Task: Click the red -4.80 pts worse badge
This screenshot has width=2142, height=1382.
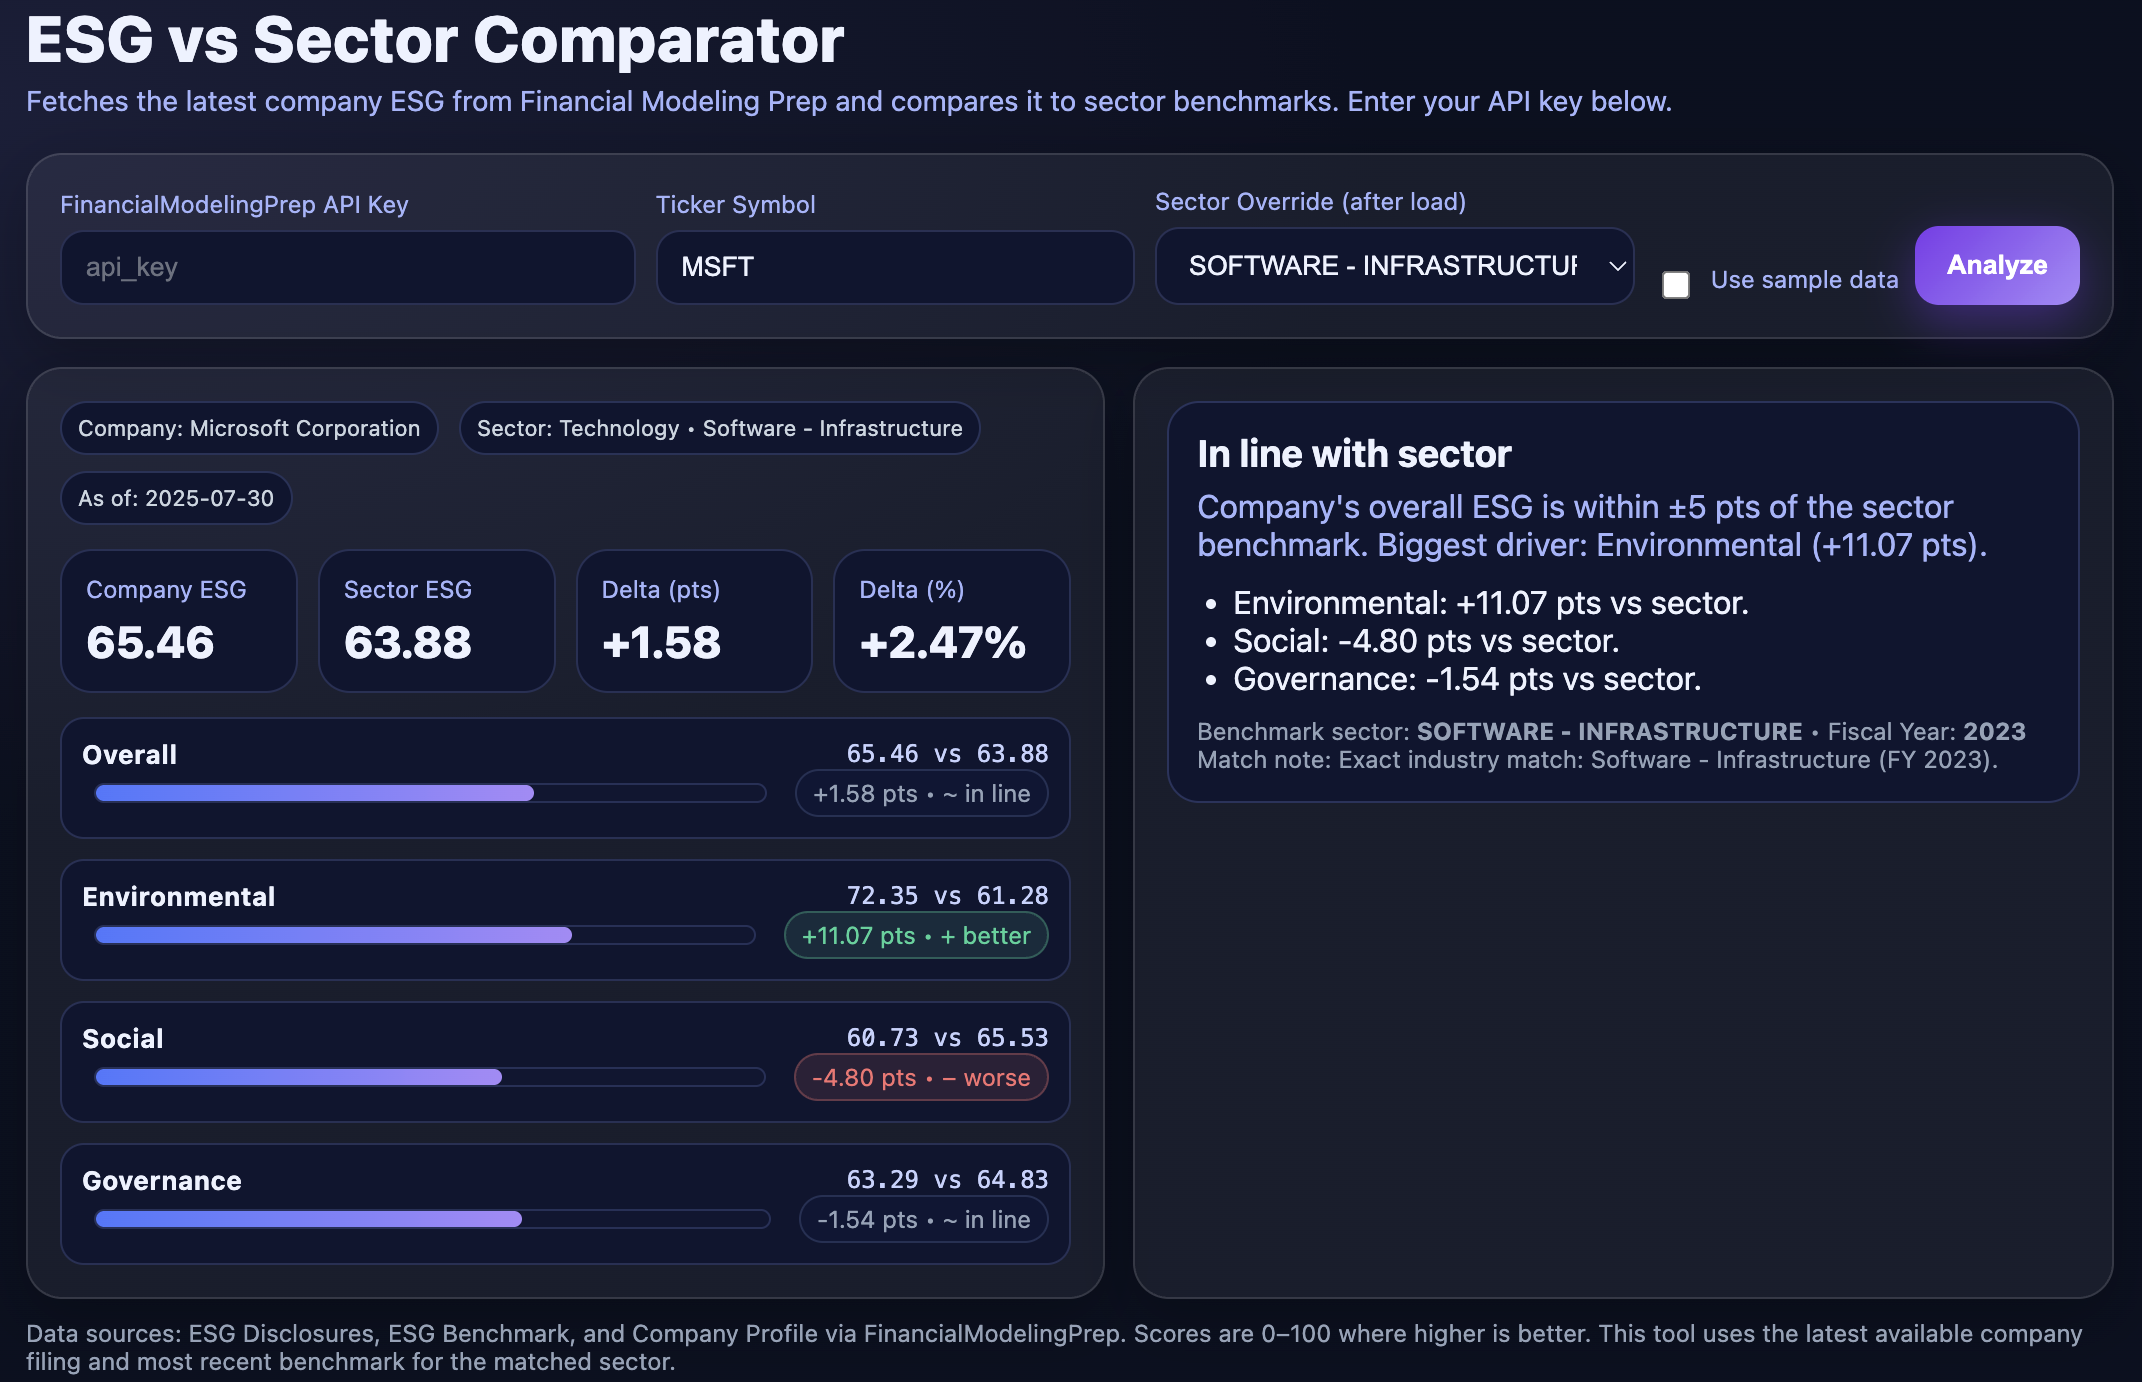Action: [921, 1077]
